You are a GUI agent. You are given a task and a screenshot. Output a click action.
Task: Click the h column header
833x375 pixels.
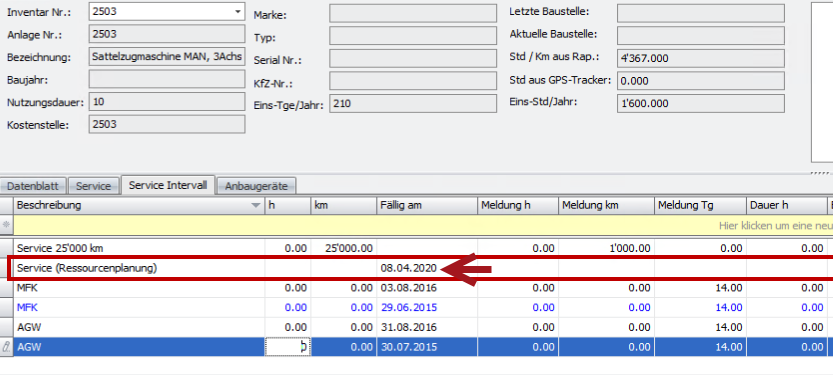point(288,206)
